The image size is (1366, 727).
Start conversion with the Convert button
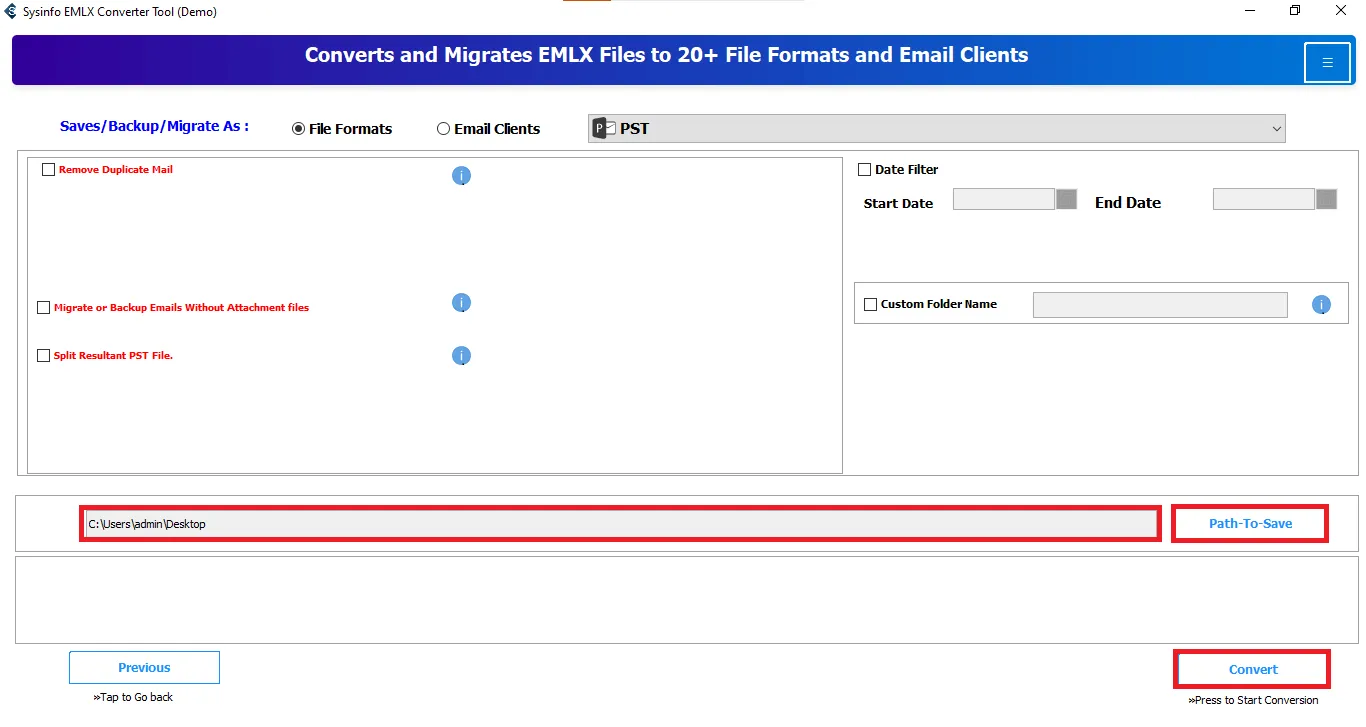[1253, 670]
